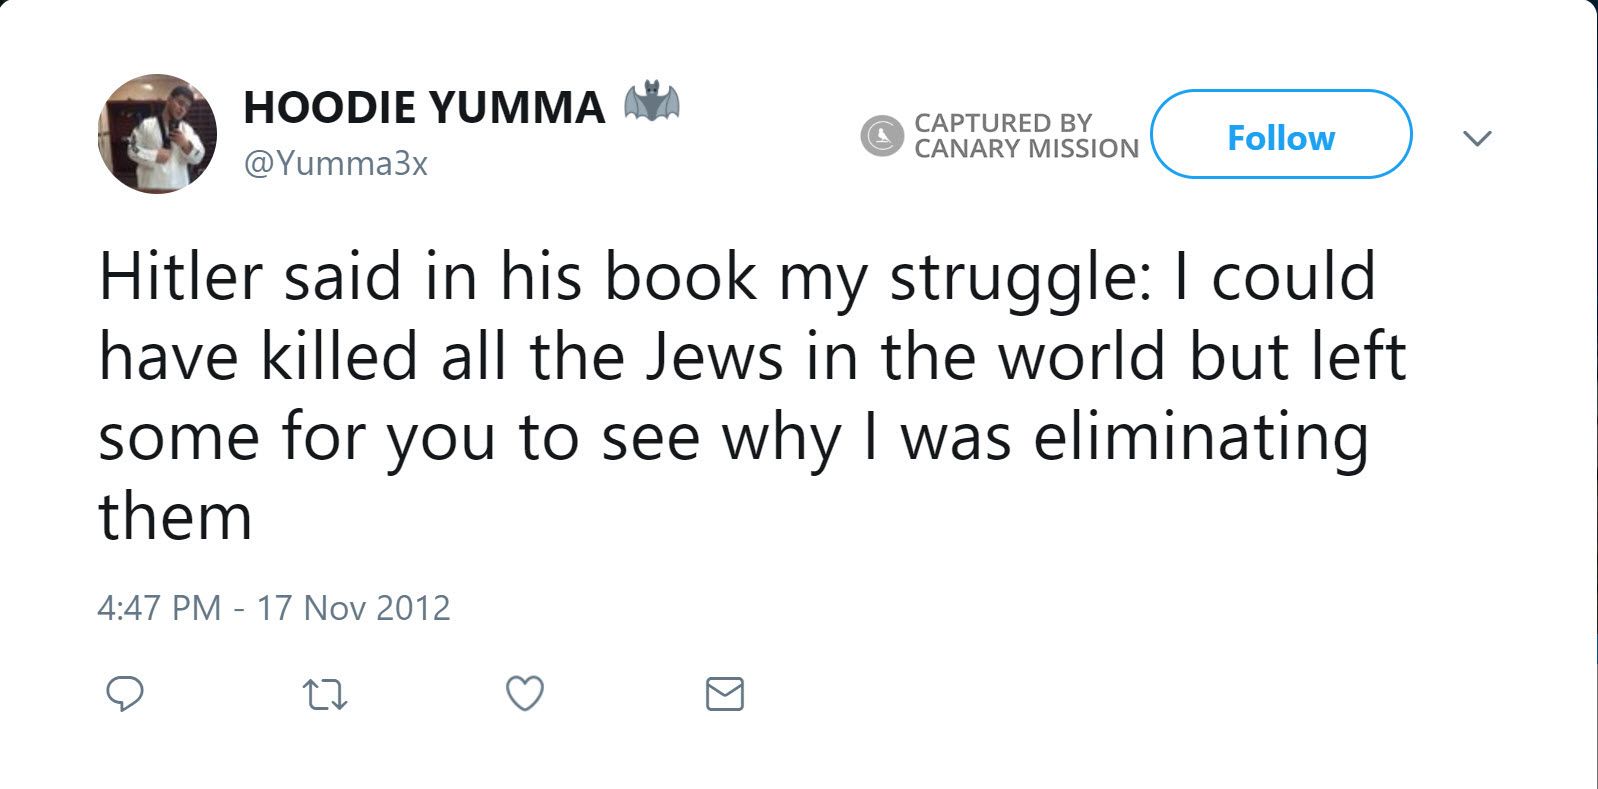1598x789 pixels.
Task: Retweet this tweet using the arrows icon
Action: point(325,694)
